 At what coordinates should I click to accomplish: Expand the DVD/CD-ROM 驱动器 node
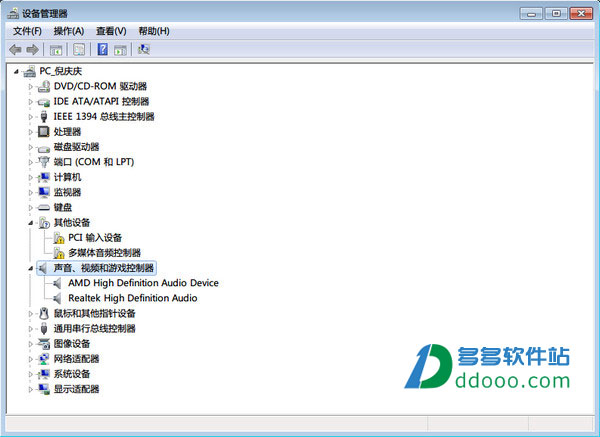[x=31, y=86]
